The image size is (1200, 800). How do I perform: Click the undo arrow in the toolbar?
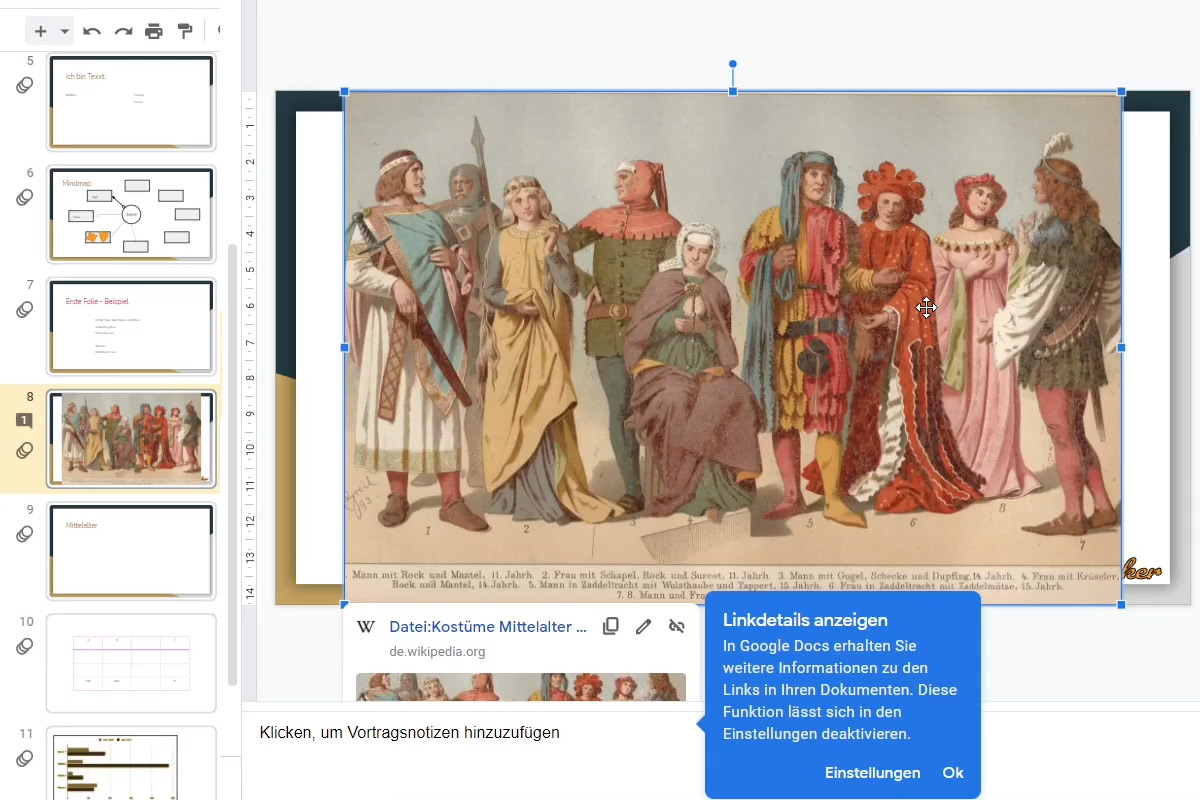click(92, 31)
